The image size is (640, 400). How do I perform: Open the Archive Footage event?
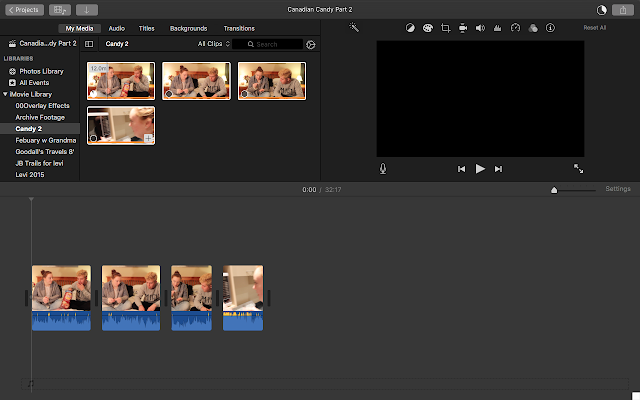(x=40, y=117)
